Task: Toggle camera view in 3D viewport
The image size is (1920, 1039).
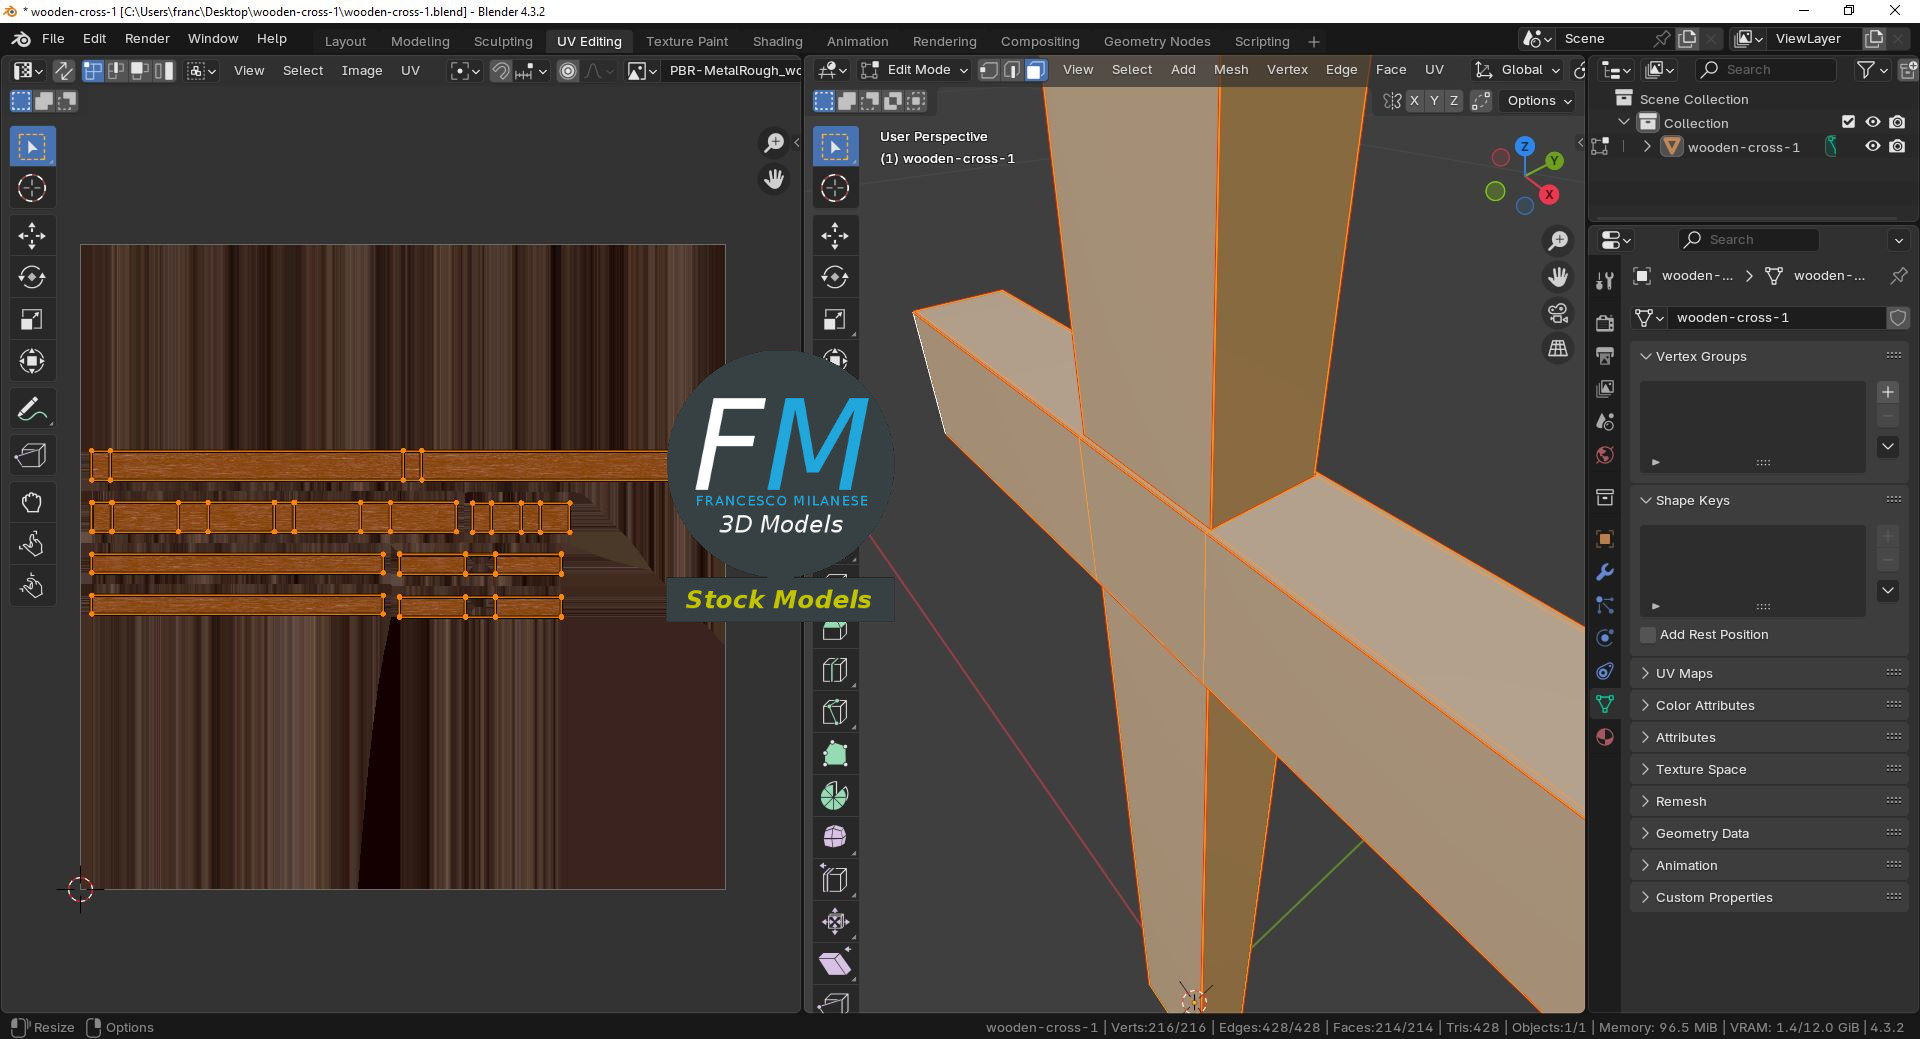Action: (x=1558, y=313)
